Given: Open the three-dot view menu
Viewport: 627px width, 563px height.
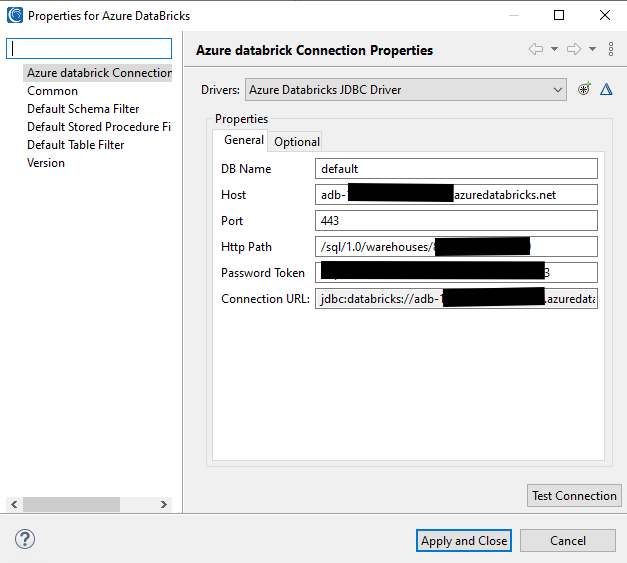Looking at the screenshot, I should pyautogui.click(x=610, y=49).
